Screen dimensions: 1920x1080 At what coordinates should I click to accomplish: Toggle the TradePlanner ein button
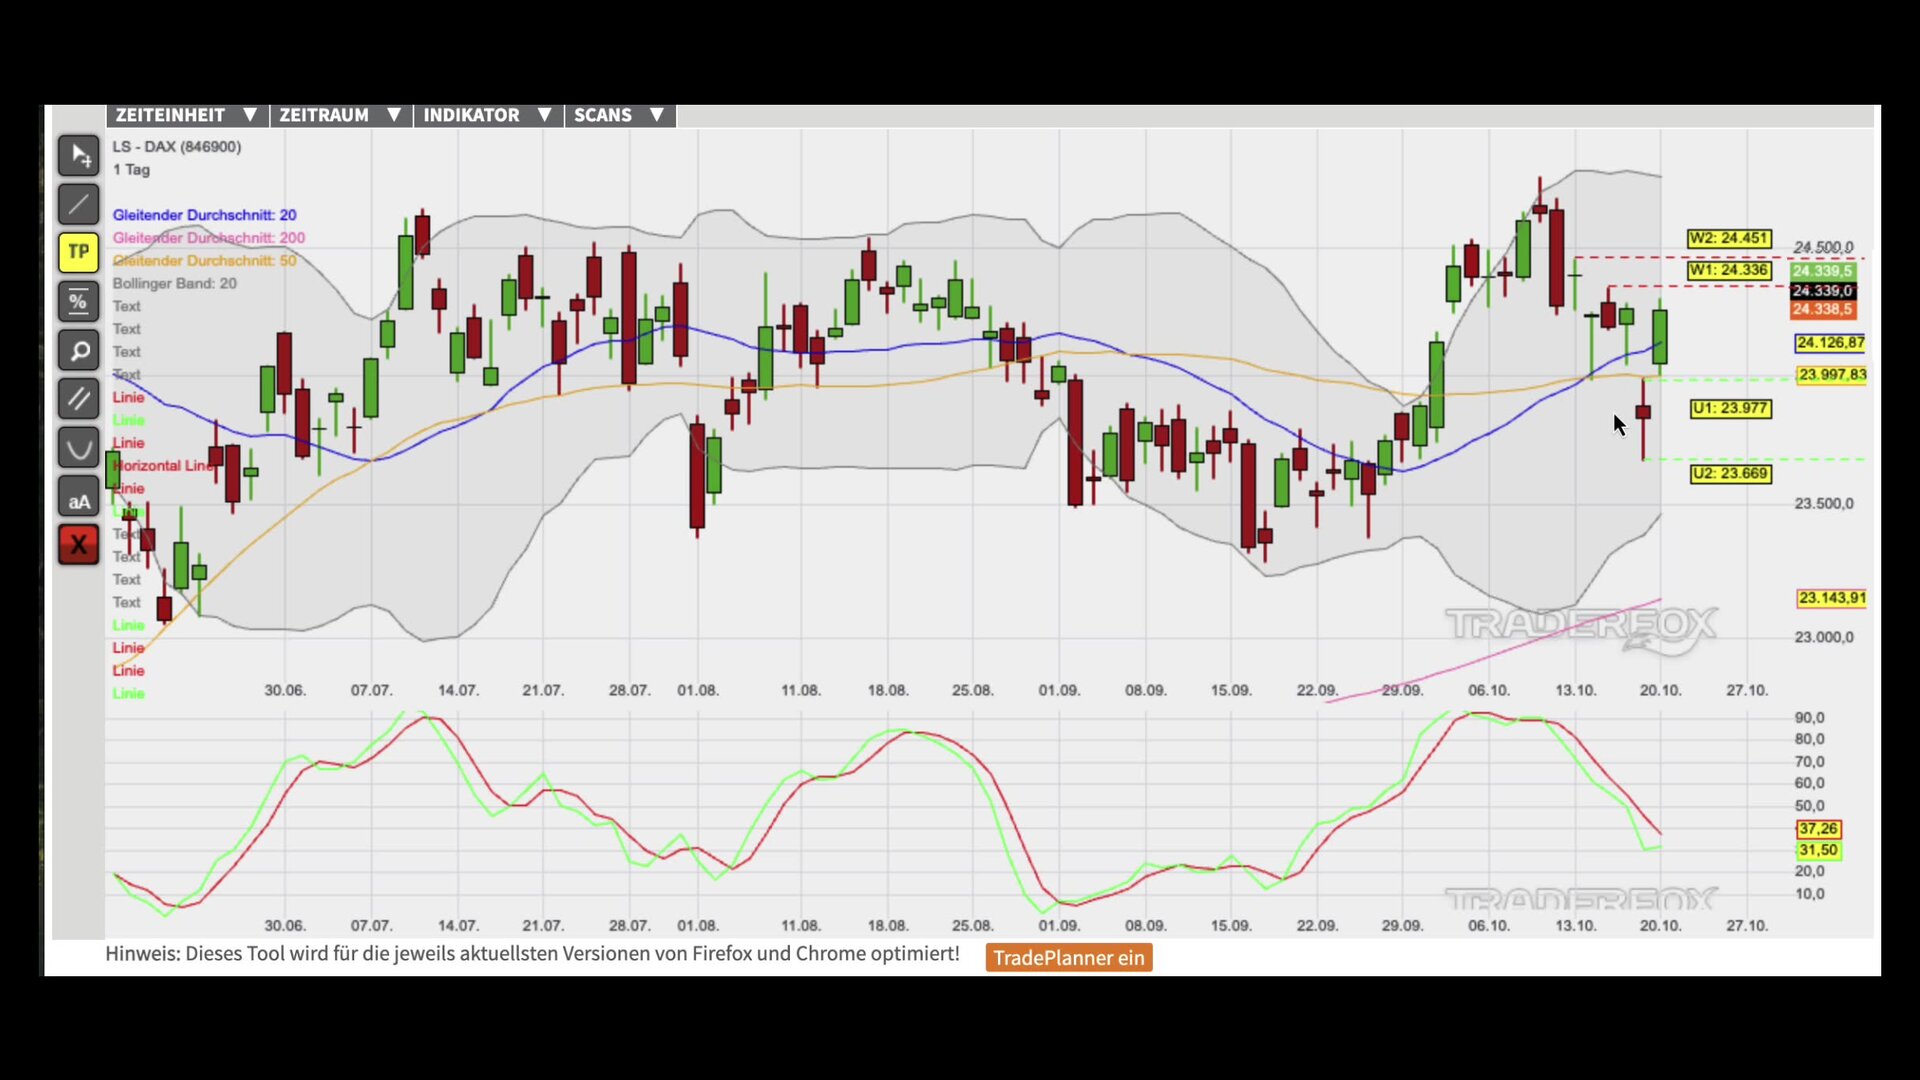[x=1068, y=958]
